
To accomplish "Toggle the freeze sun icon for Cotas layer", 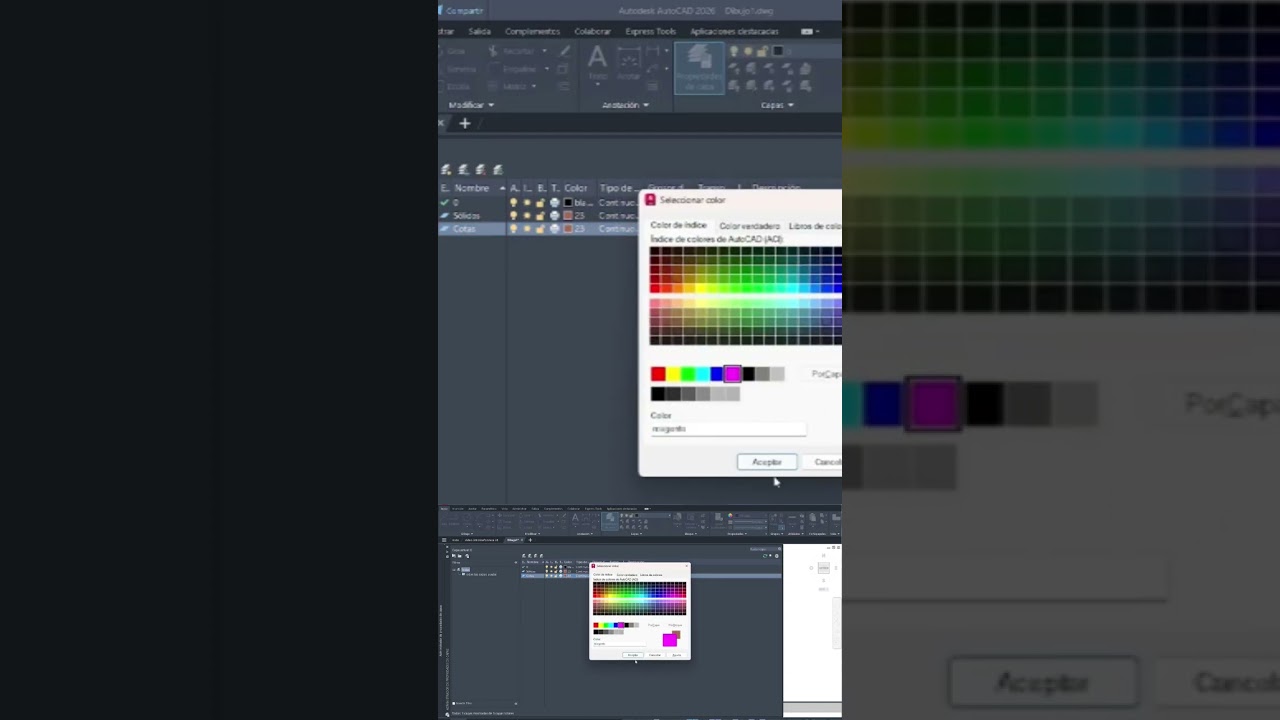I will 527,228.
